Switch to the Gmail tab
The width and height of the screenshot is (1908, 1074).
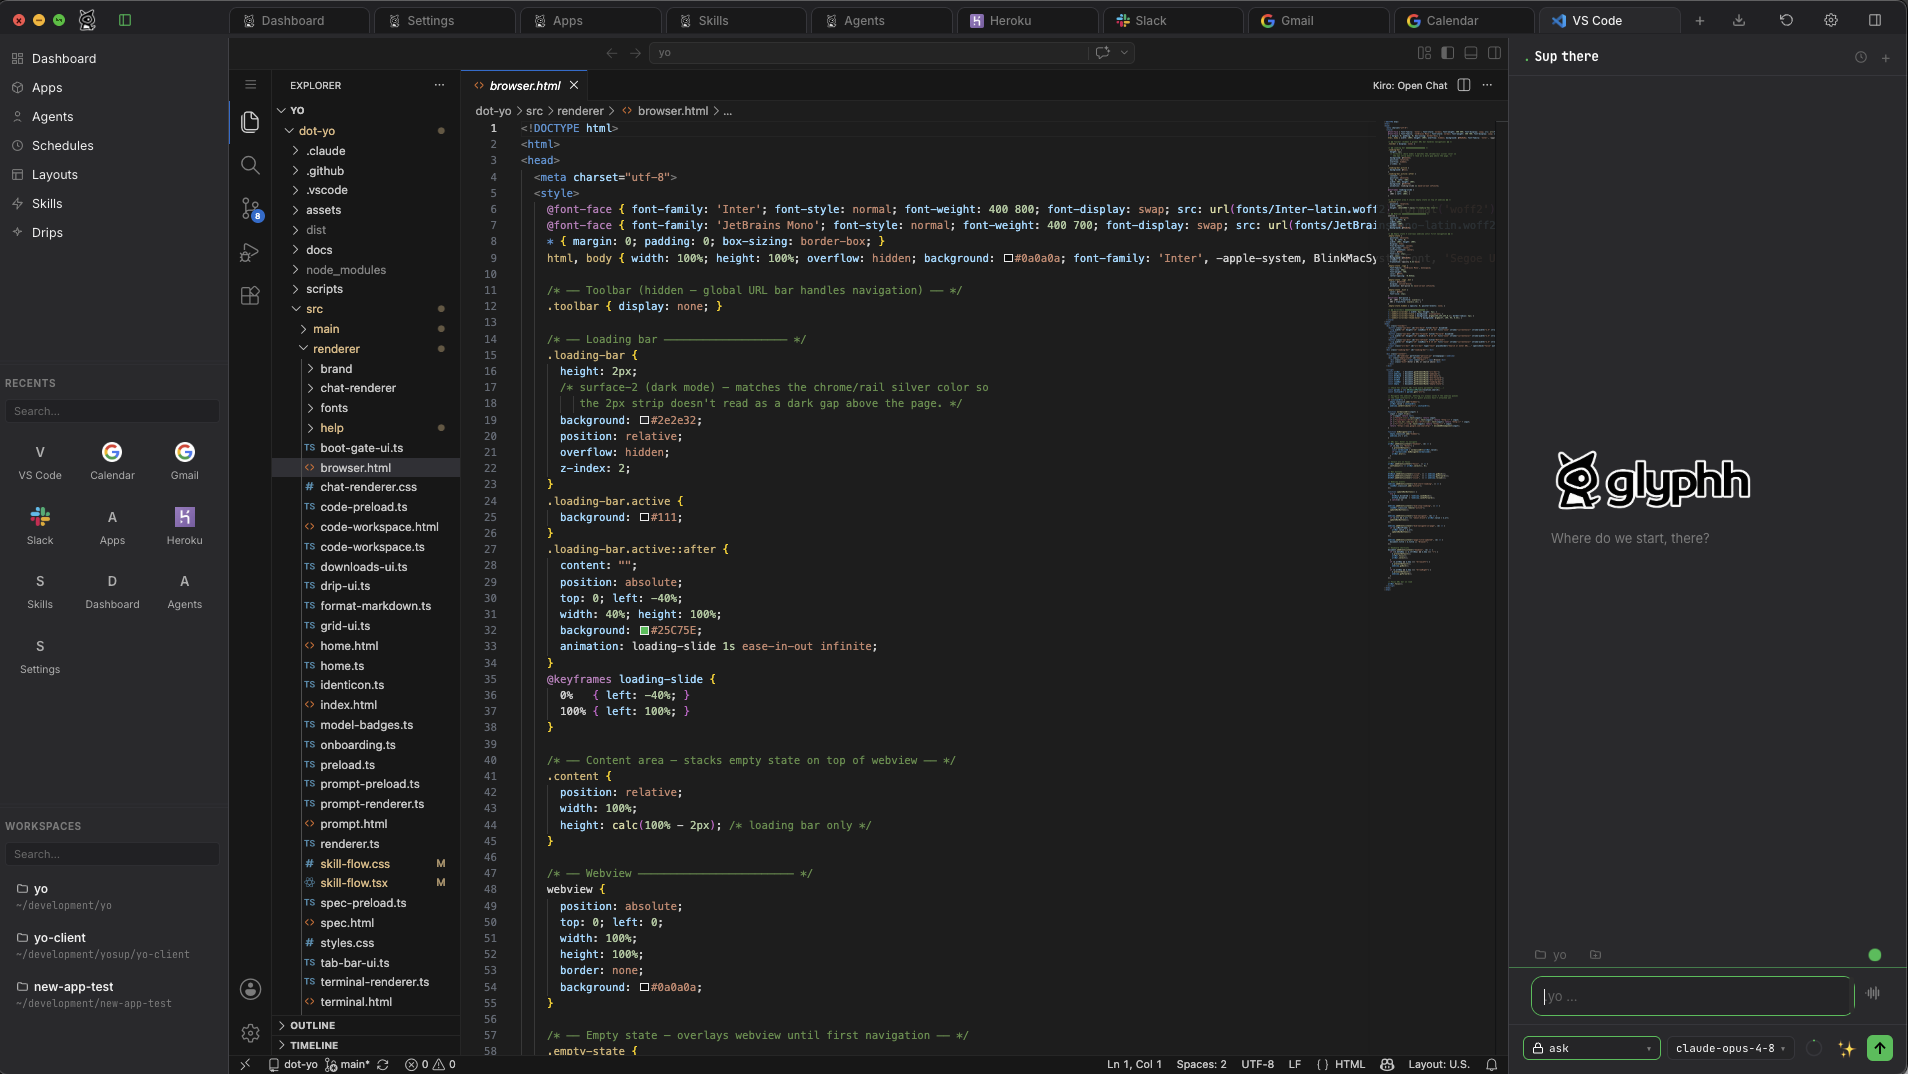(1319, 20)
